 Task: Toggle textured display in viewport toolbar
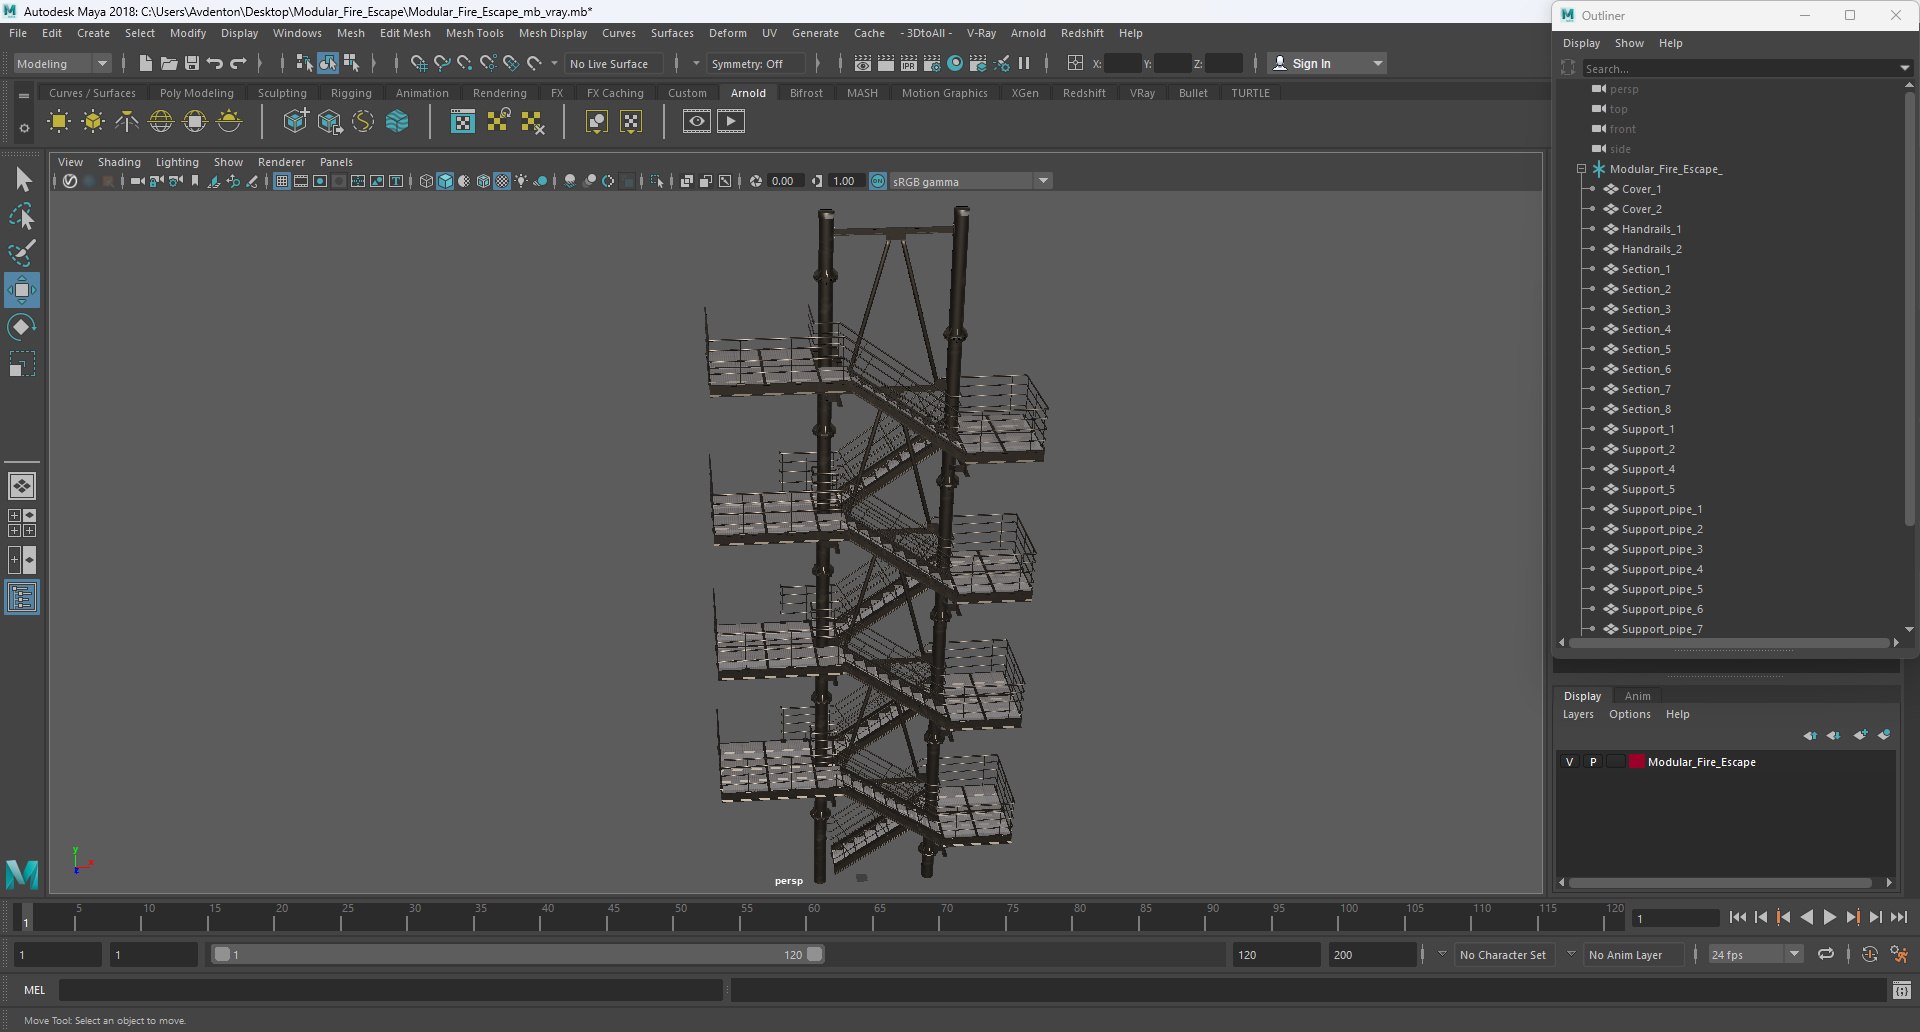coord(502,181)
